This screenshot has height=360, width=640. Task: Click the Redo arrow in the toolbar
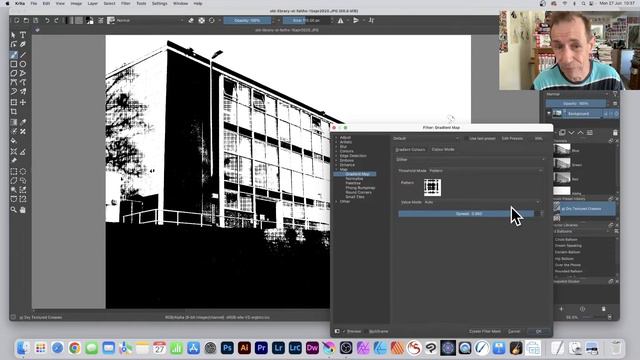tap(56, 20)
